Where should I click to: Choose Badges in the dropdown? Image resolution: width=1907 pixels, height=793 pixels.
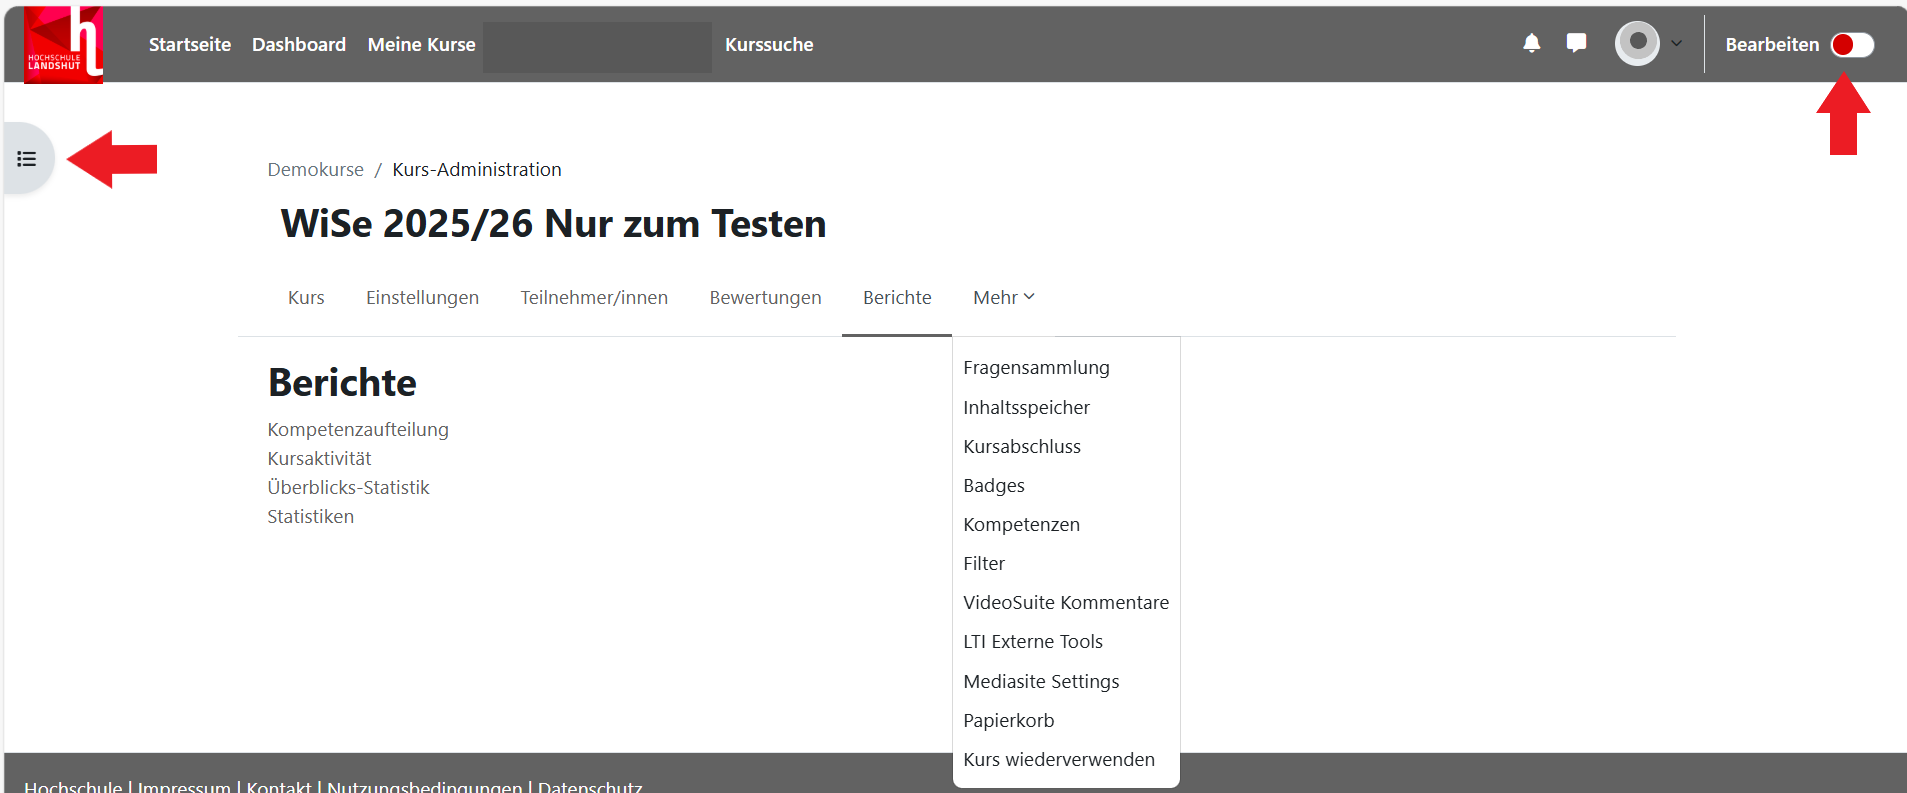click(x=994, y=485)
